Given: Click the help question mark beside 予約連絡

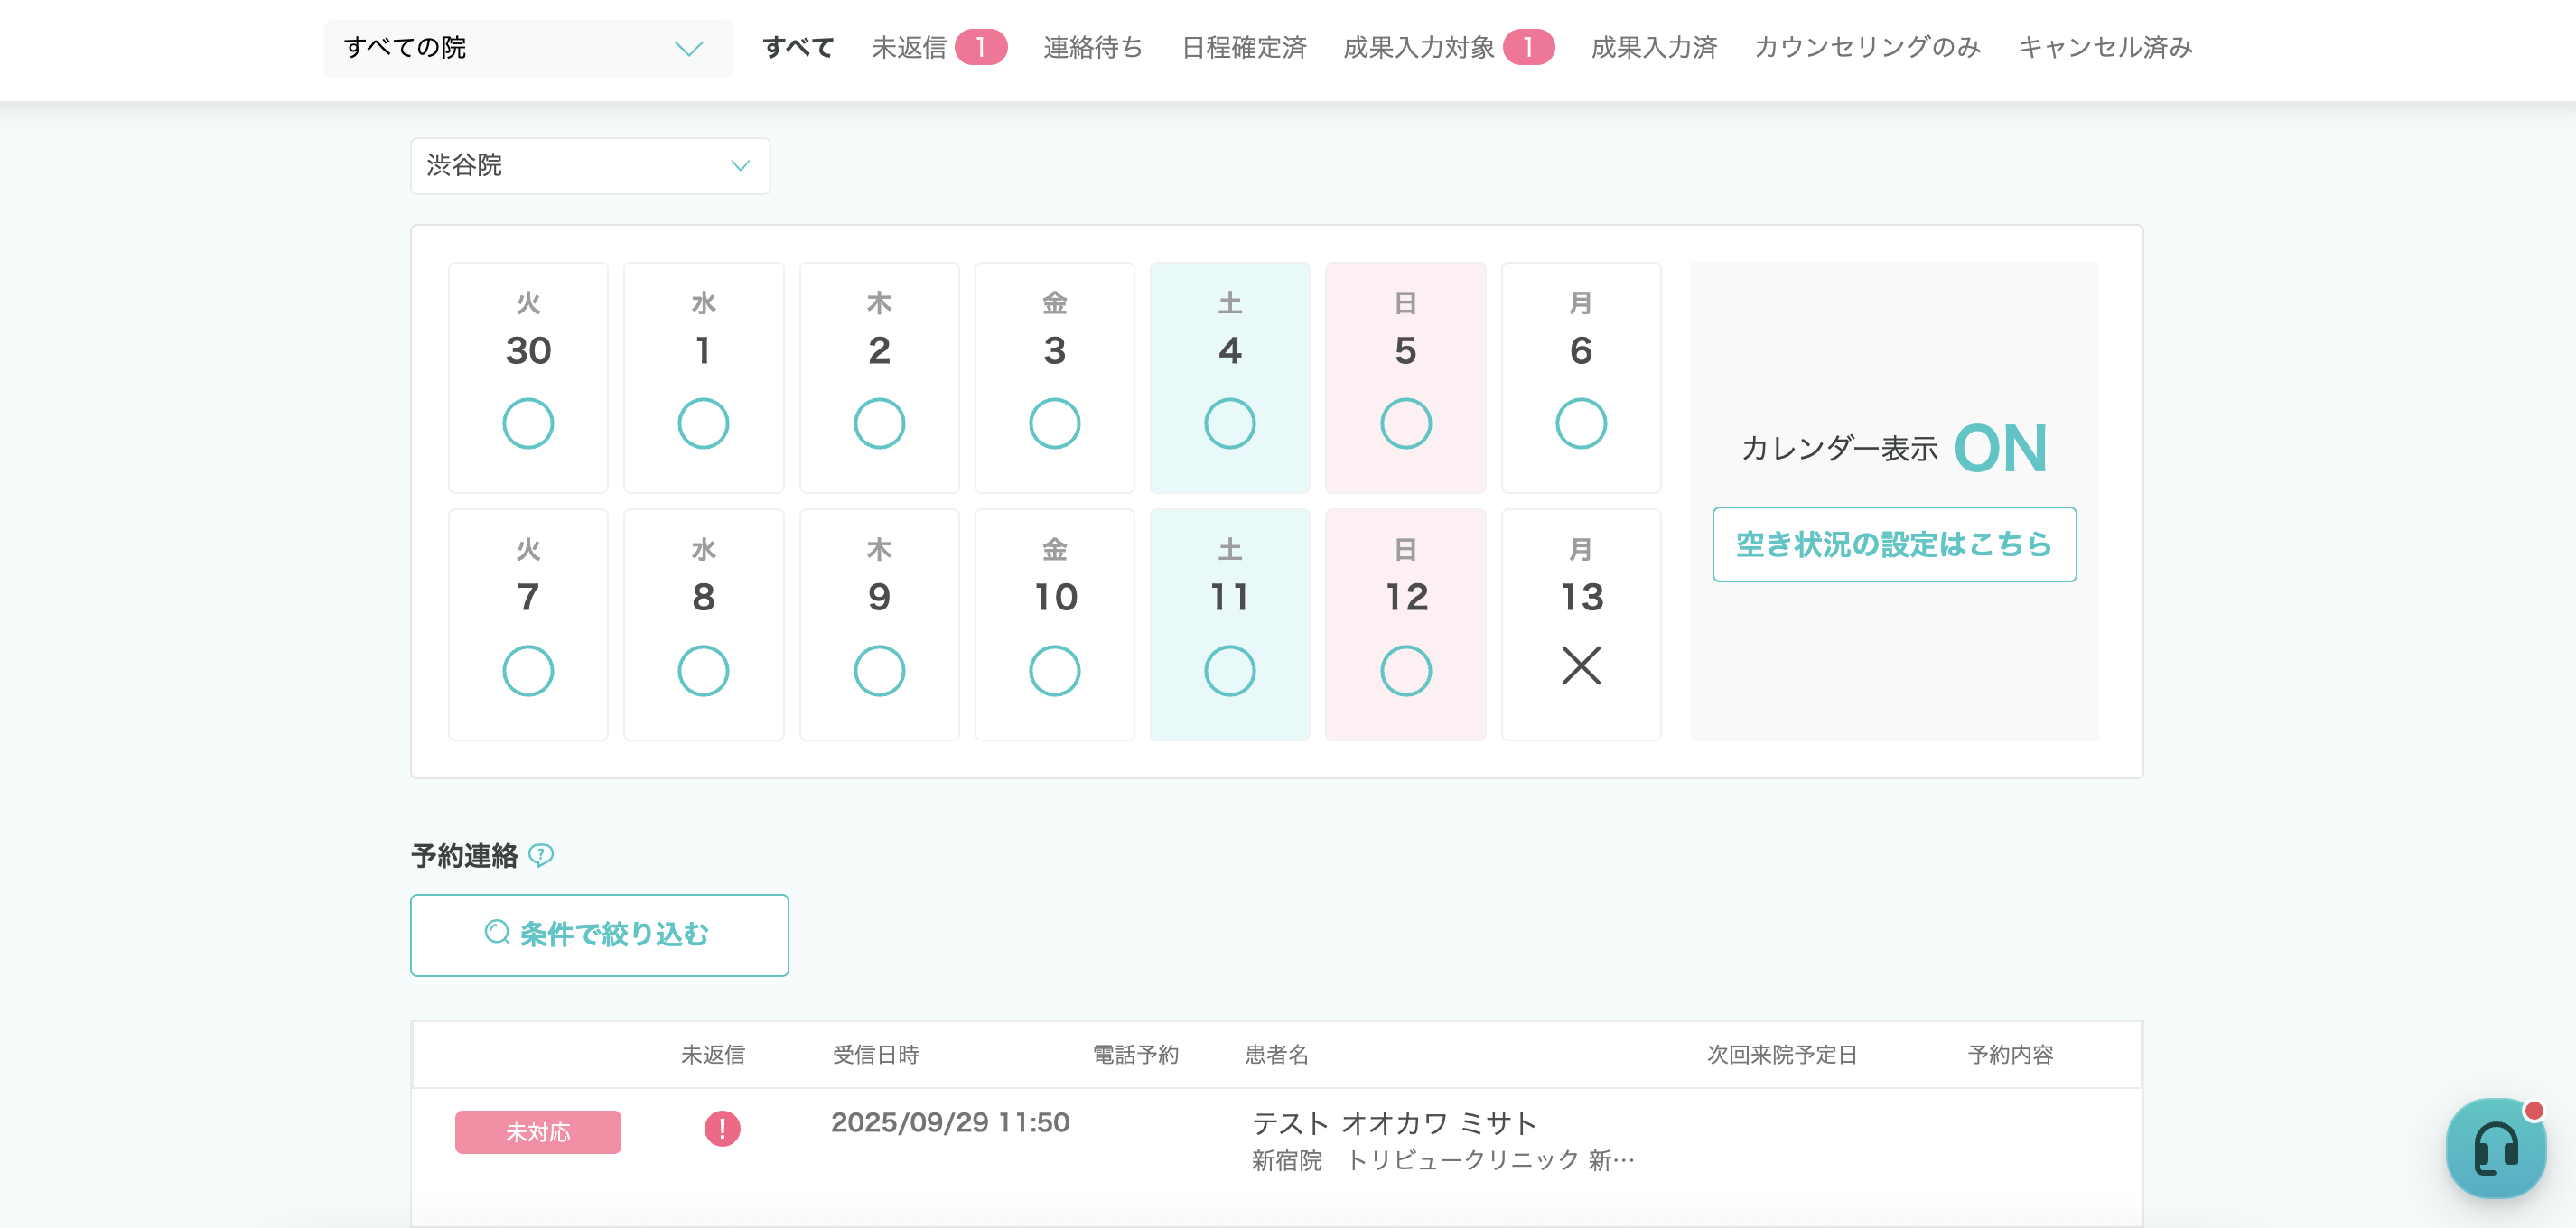Looking at the screenshot, I should click(541, 855).
